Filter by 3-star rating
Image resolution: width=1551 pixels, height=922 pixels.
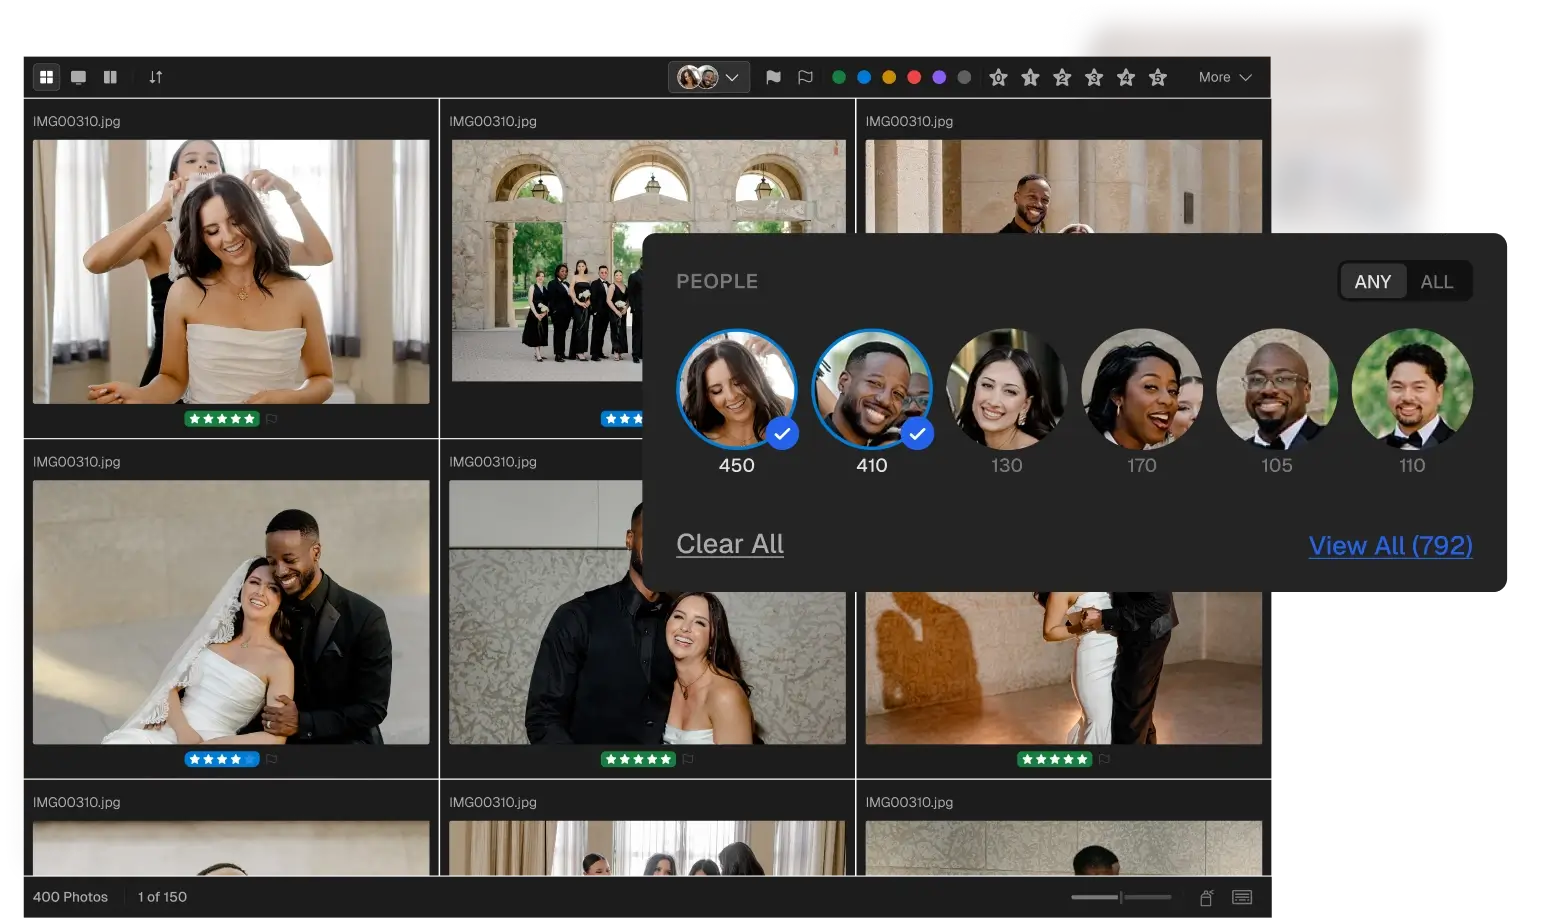(1094, 77)
